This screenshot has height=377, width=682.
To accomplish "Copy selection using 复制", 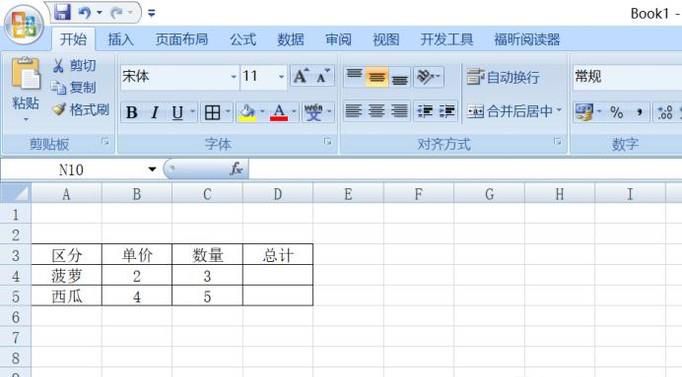I will pyautogui.click(x=74, y=87).
